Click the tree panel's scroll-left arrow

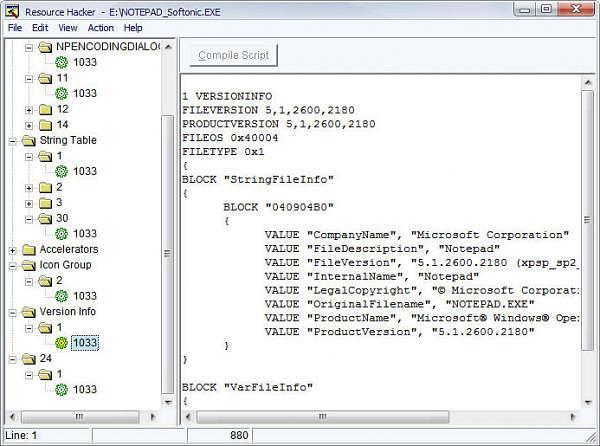click(12, 417)
